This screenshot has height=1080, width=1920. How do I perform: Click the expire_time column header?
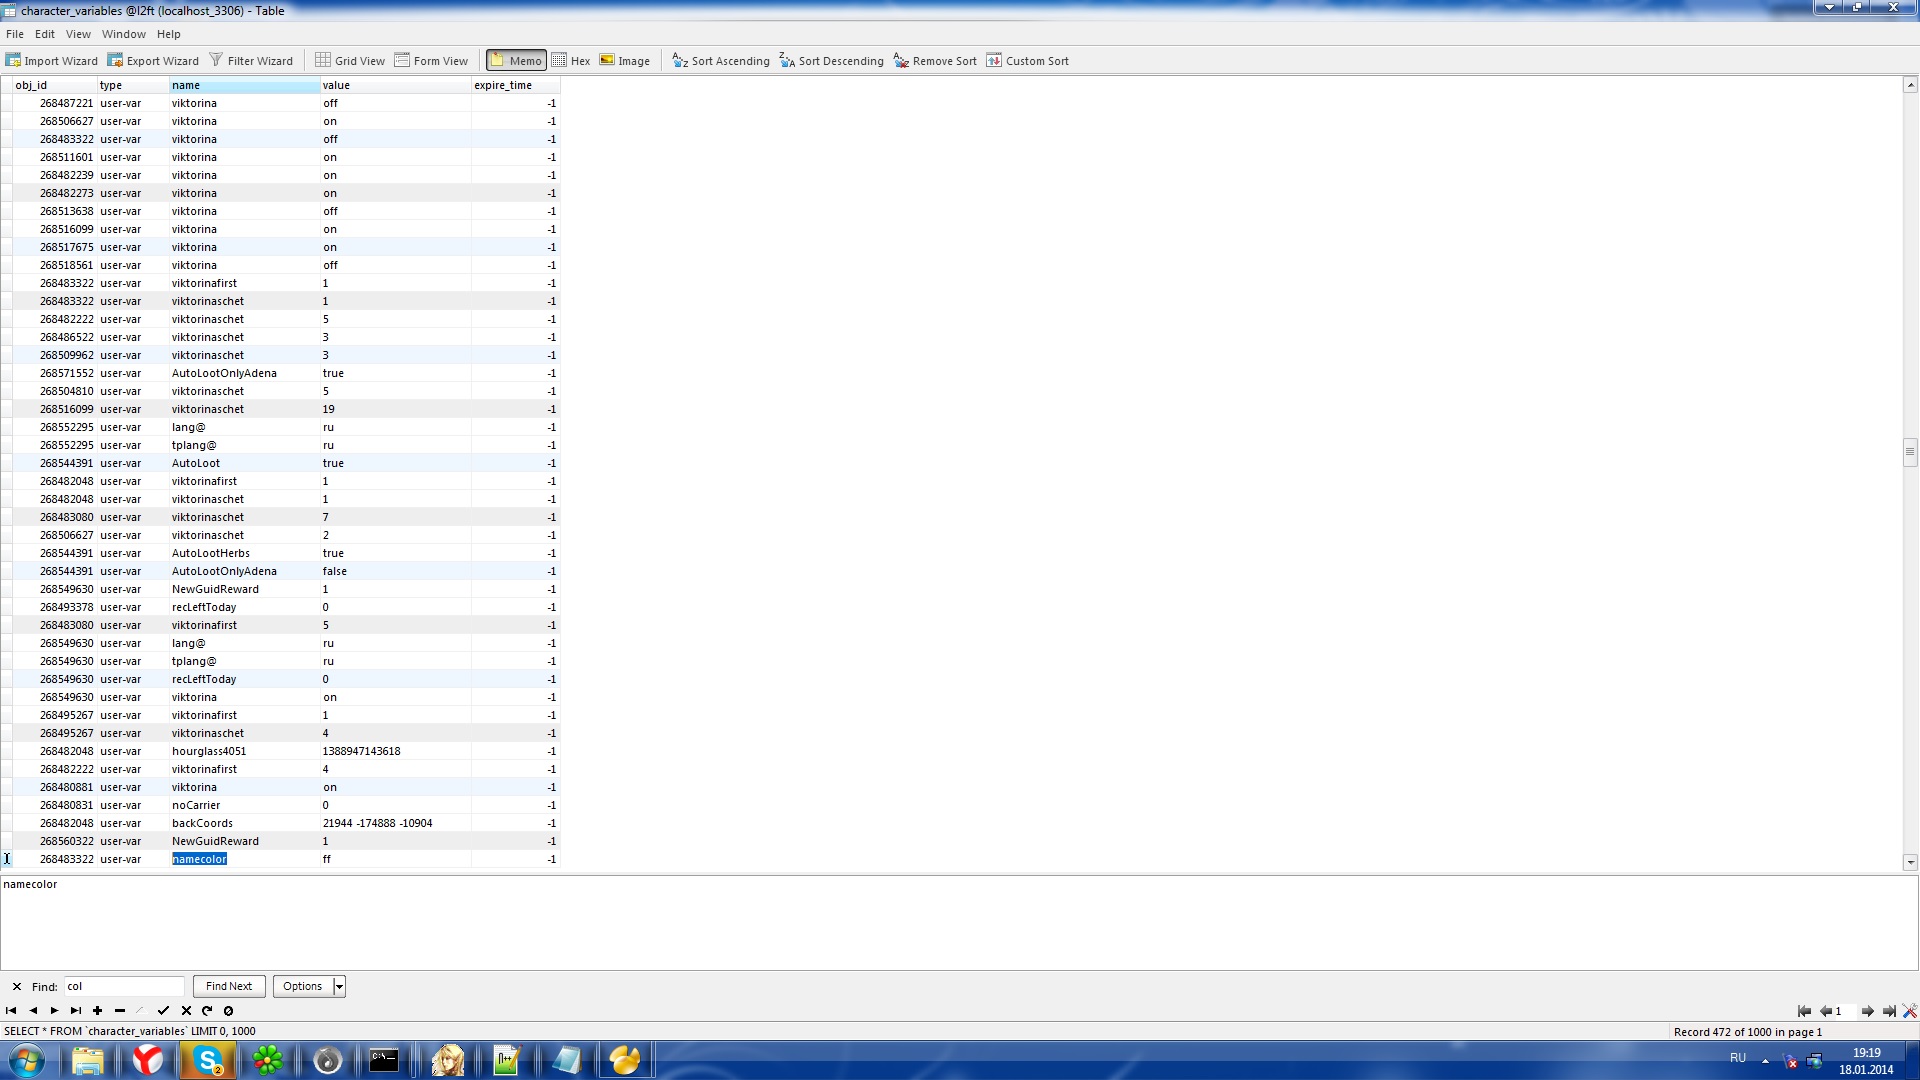coord(515,85)
